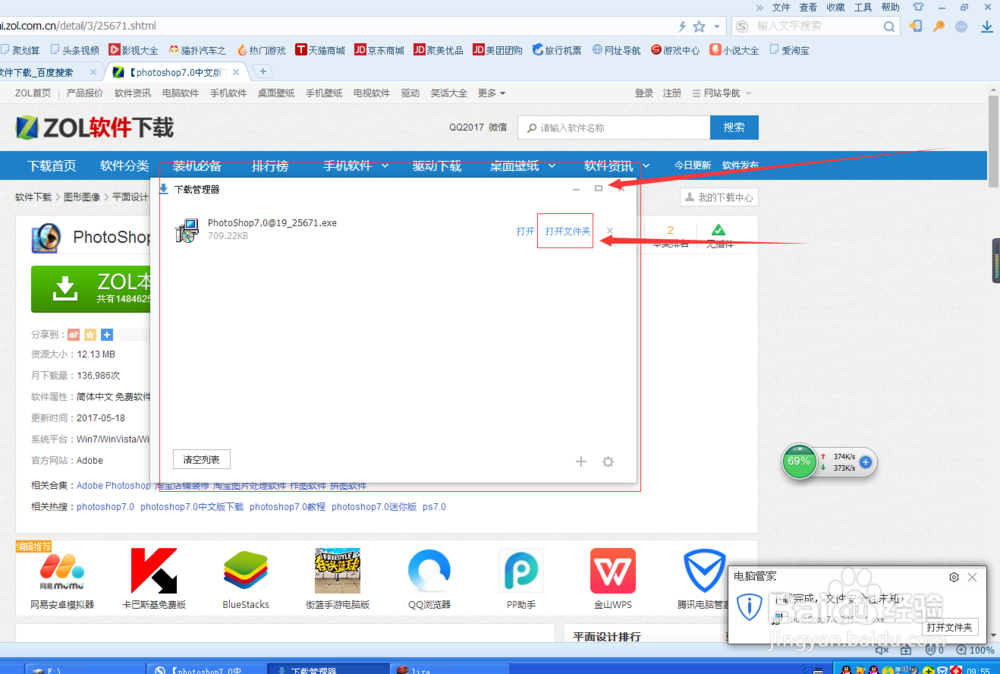Open the 小说大全 bookmark
The width and height of the screenshot is (1000, 674).
tap(735, 50)
